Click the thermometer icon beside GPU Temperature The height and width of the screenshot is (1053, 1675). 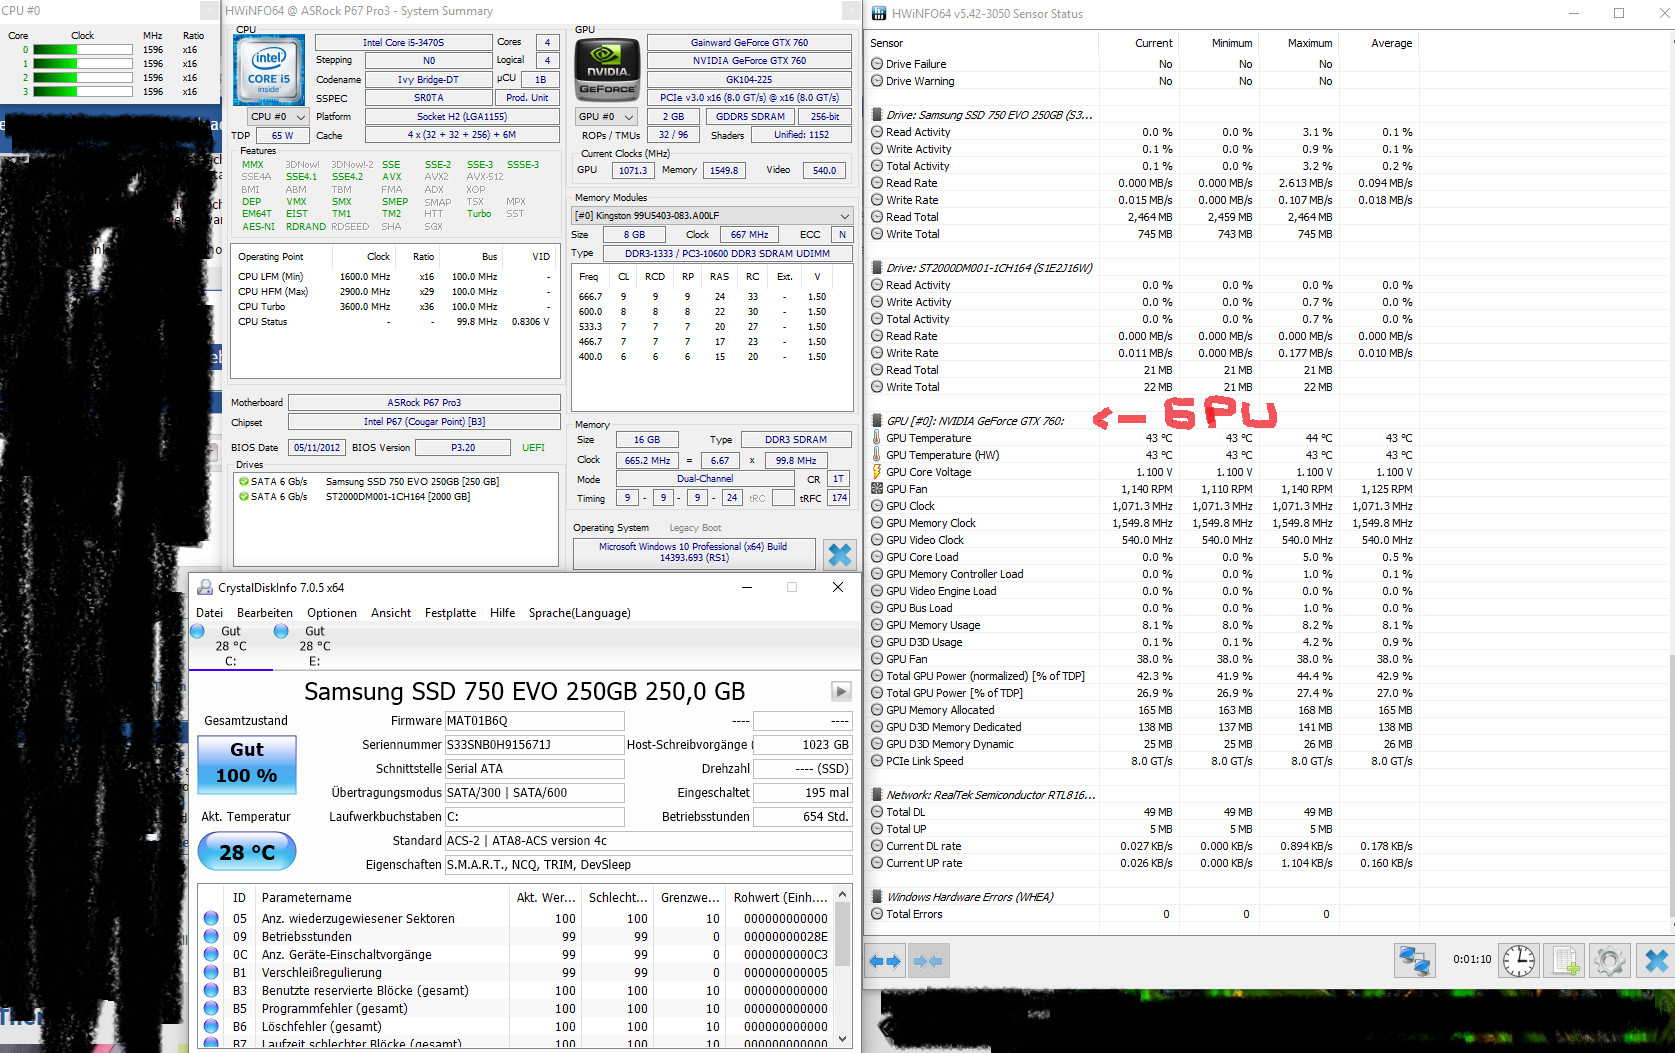pos(877,438)
